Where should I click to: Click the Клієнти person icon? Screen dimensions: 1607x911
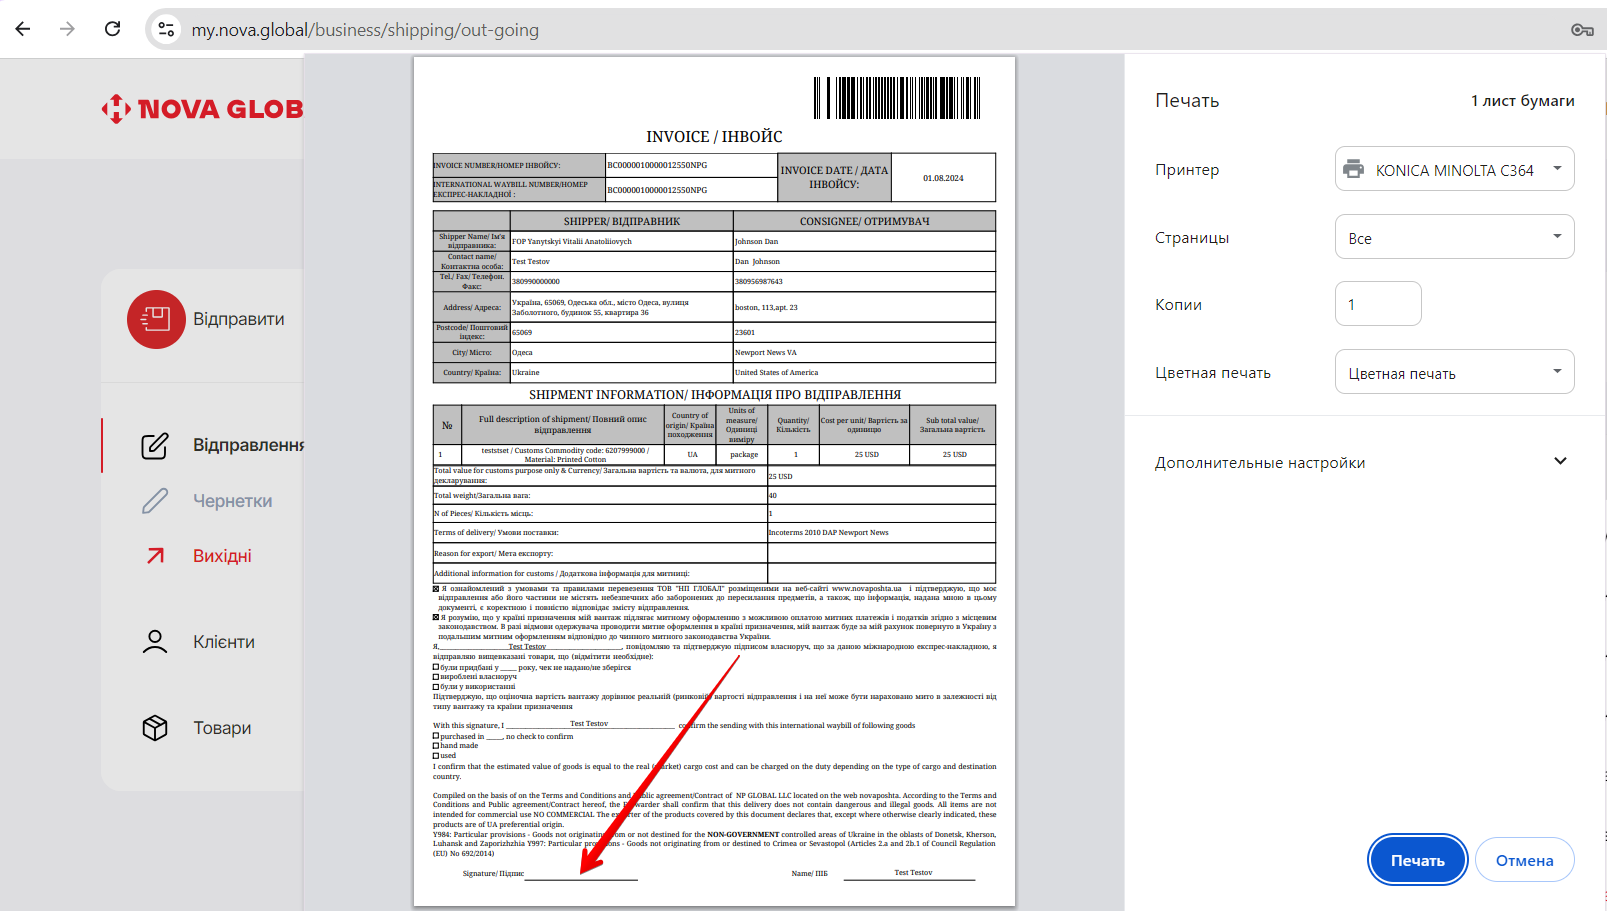point(155,642)
